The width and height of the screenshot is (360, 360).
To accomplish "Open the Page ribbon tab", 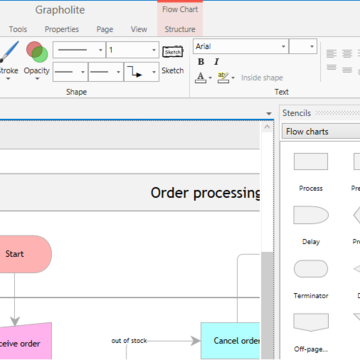I will (x=105, y=29).
